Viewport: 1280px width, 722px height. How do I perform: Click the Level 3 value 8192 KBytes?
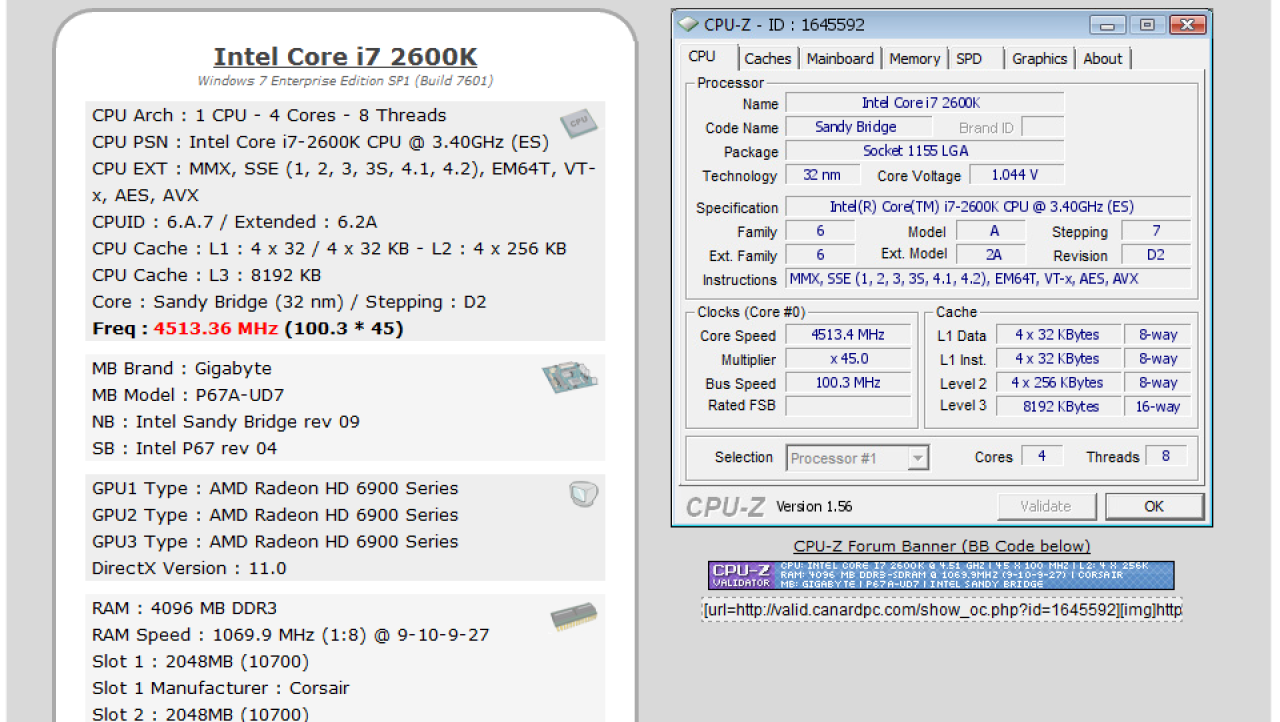tap(1057, 407)
